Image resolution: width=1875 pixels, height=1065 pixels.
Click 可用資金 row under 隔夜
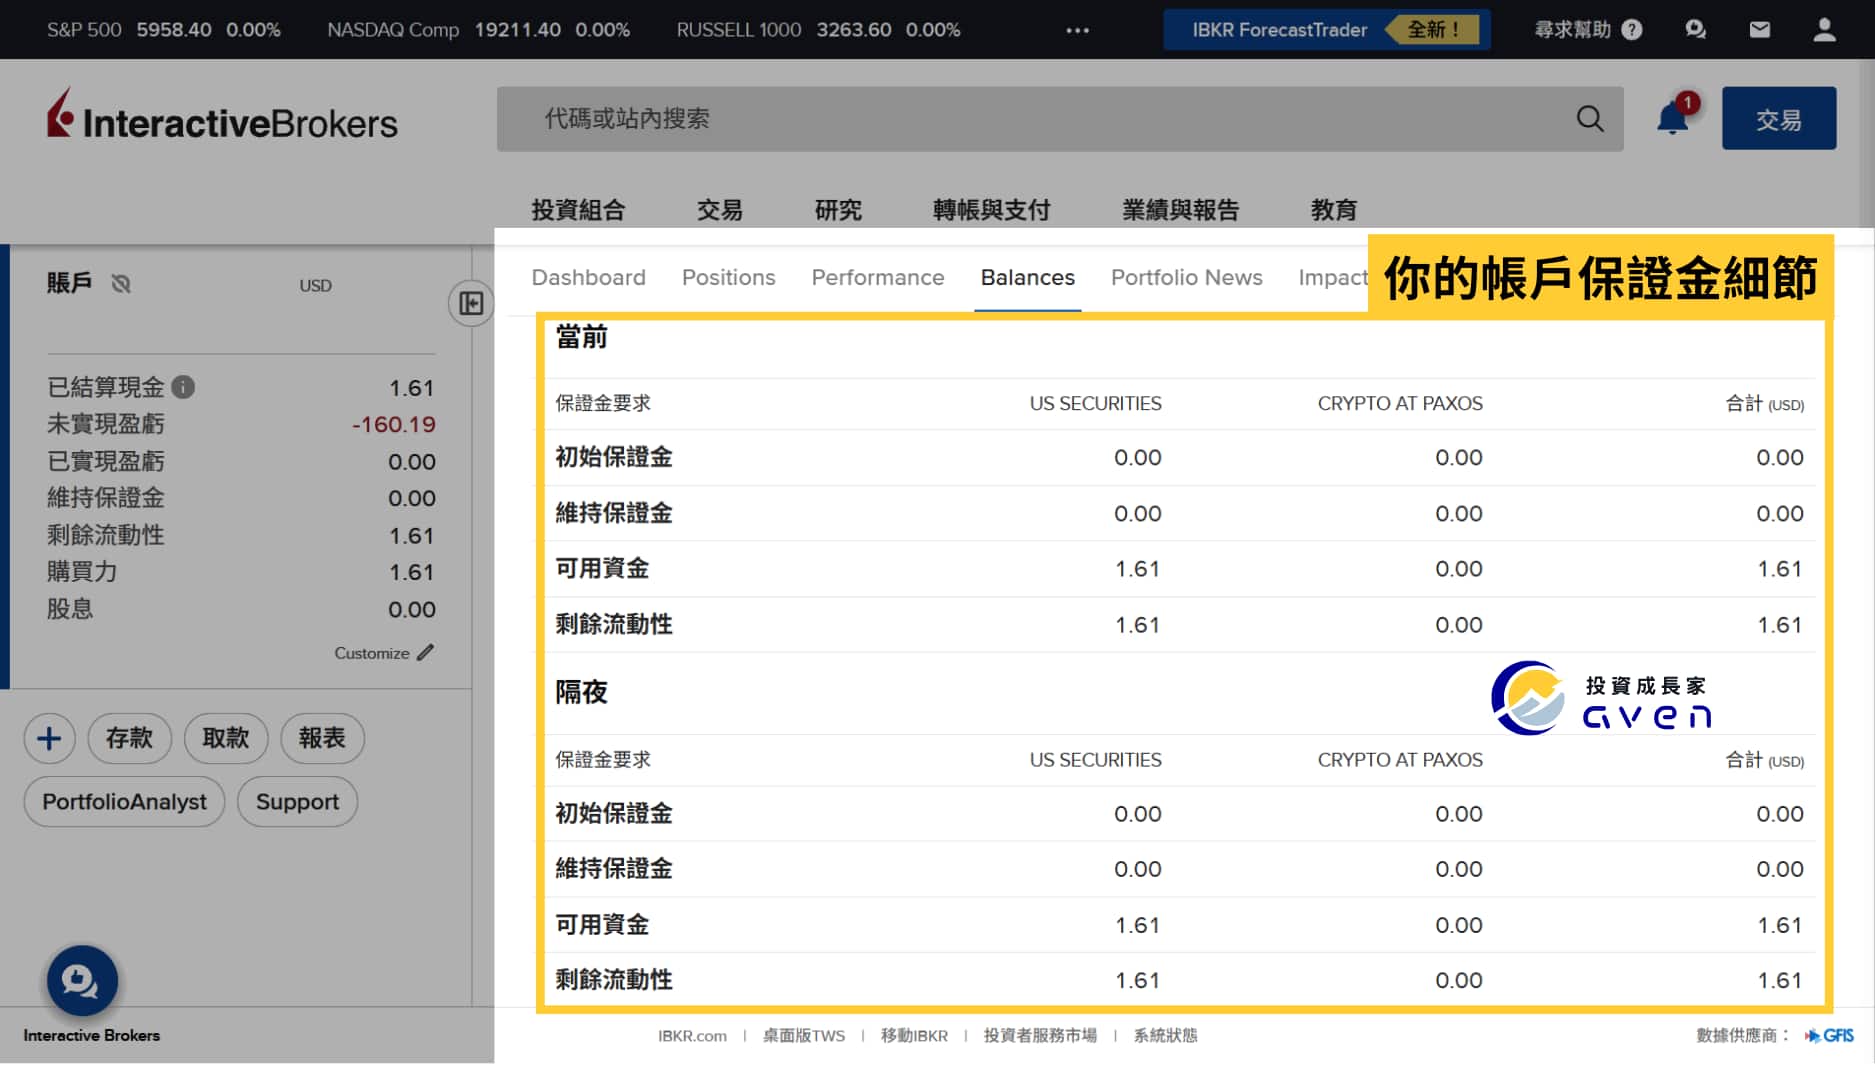click(1180, 925)
